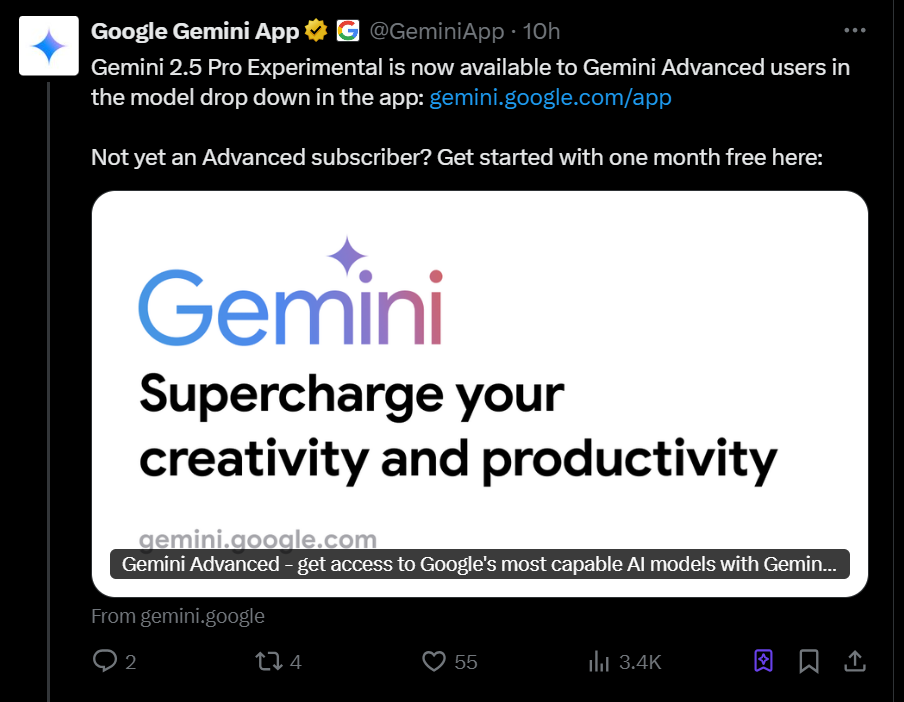The height and width of the screenshot is (702, 904).
Task: Click the gold verified badge
Action: point(314,30)
